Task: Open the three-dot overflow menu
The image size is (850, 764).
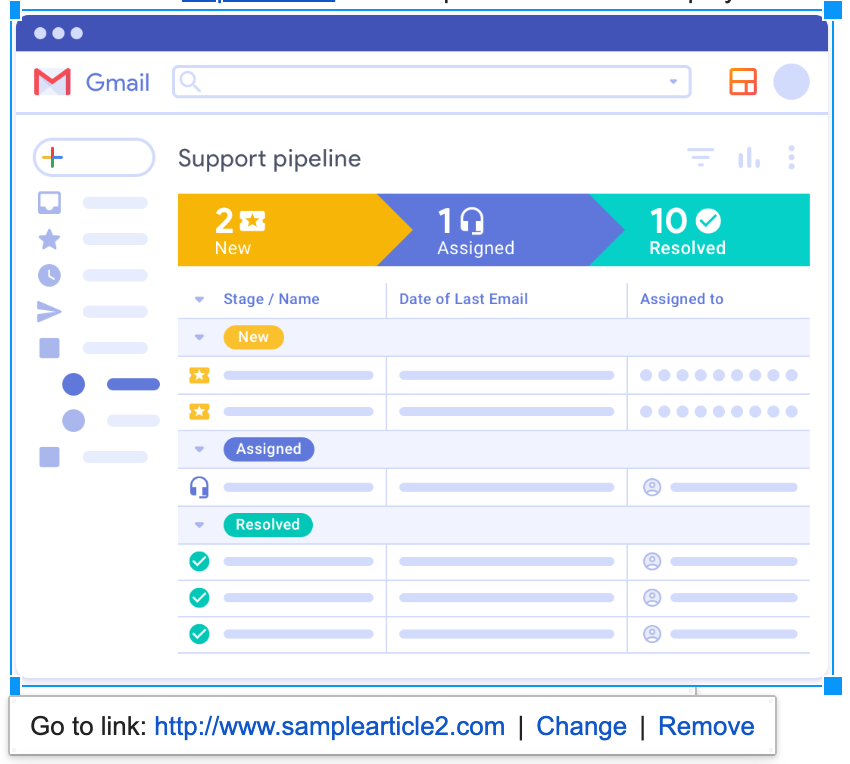Action: point(792,157)
